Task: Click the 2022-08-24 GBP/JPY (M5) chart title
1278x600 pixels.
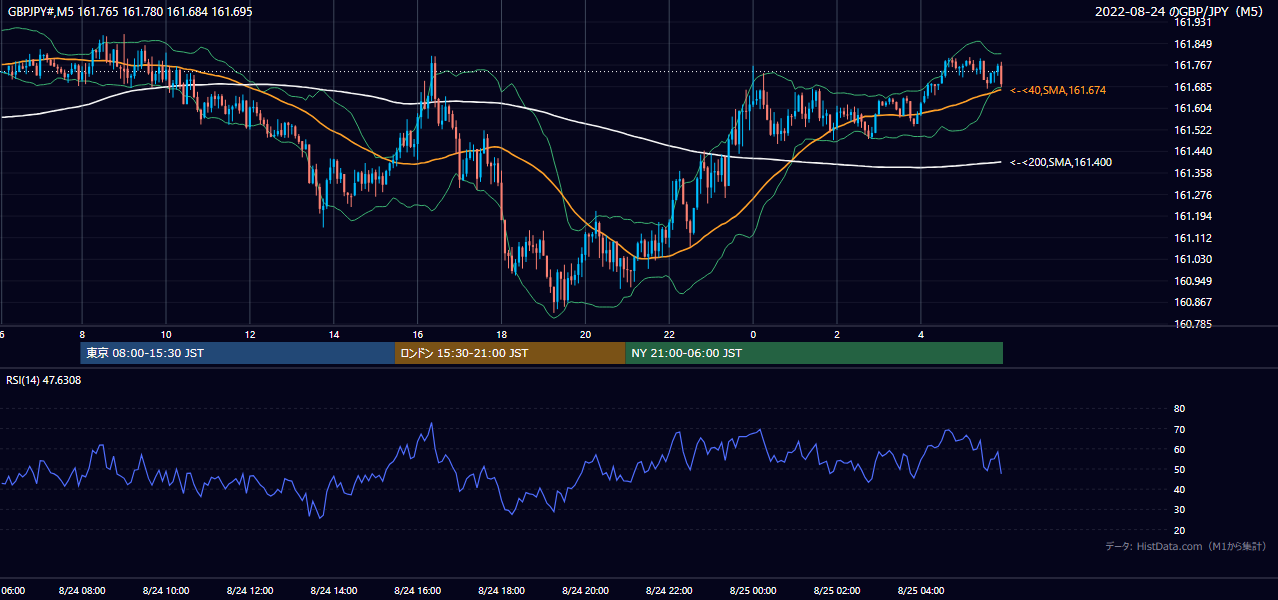Action: (x=1179, y=12)
